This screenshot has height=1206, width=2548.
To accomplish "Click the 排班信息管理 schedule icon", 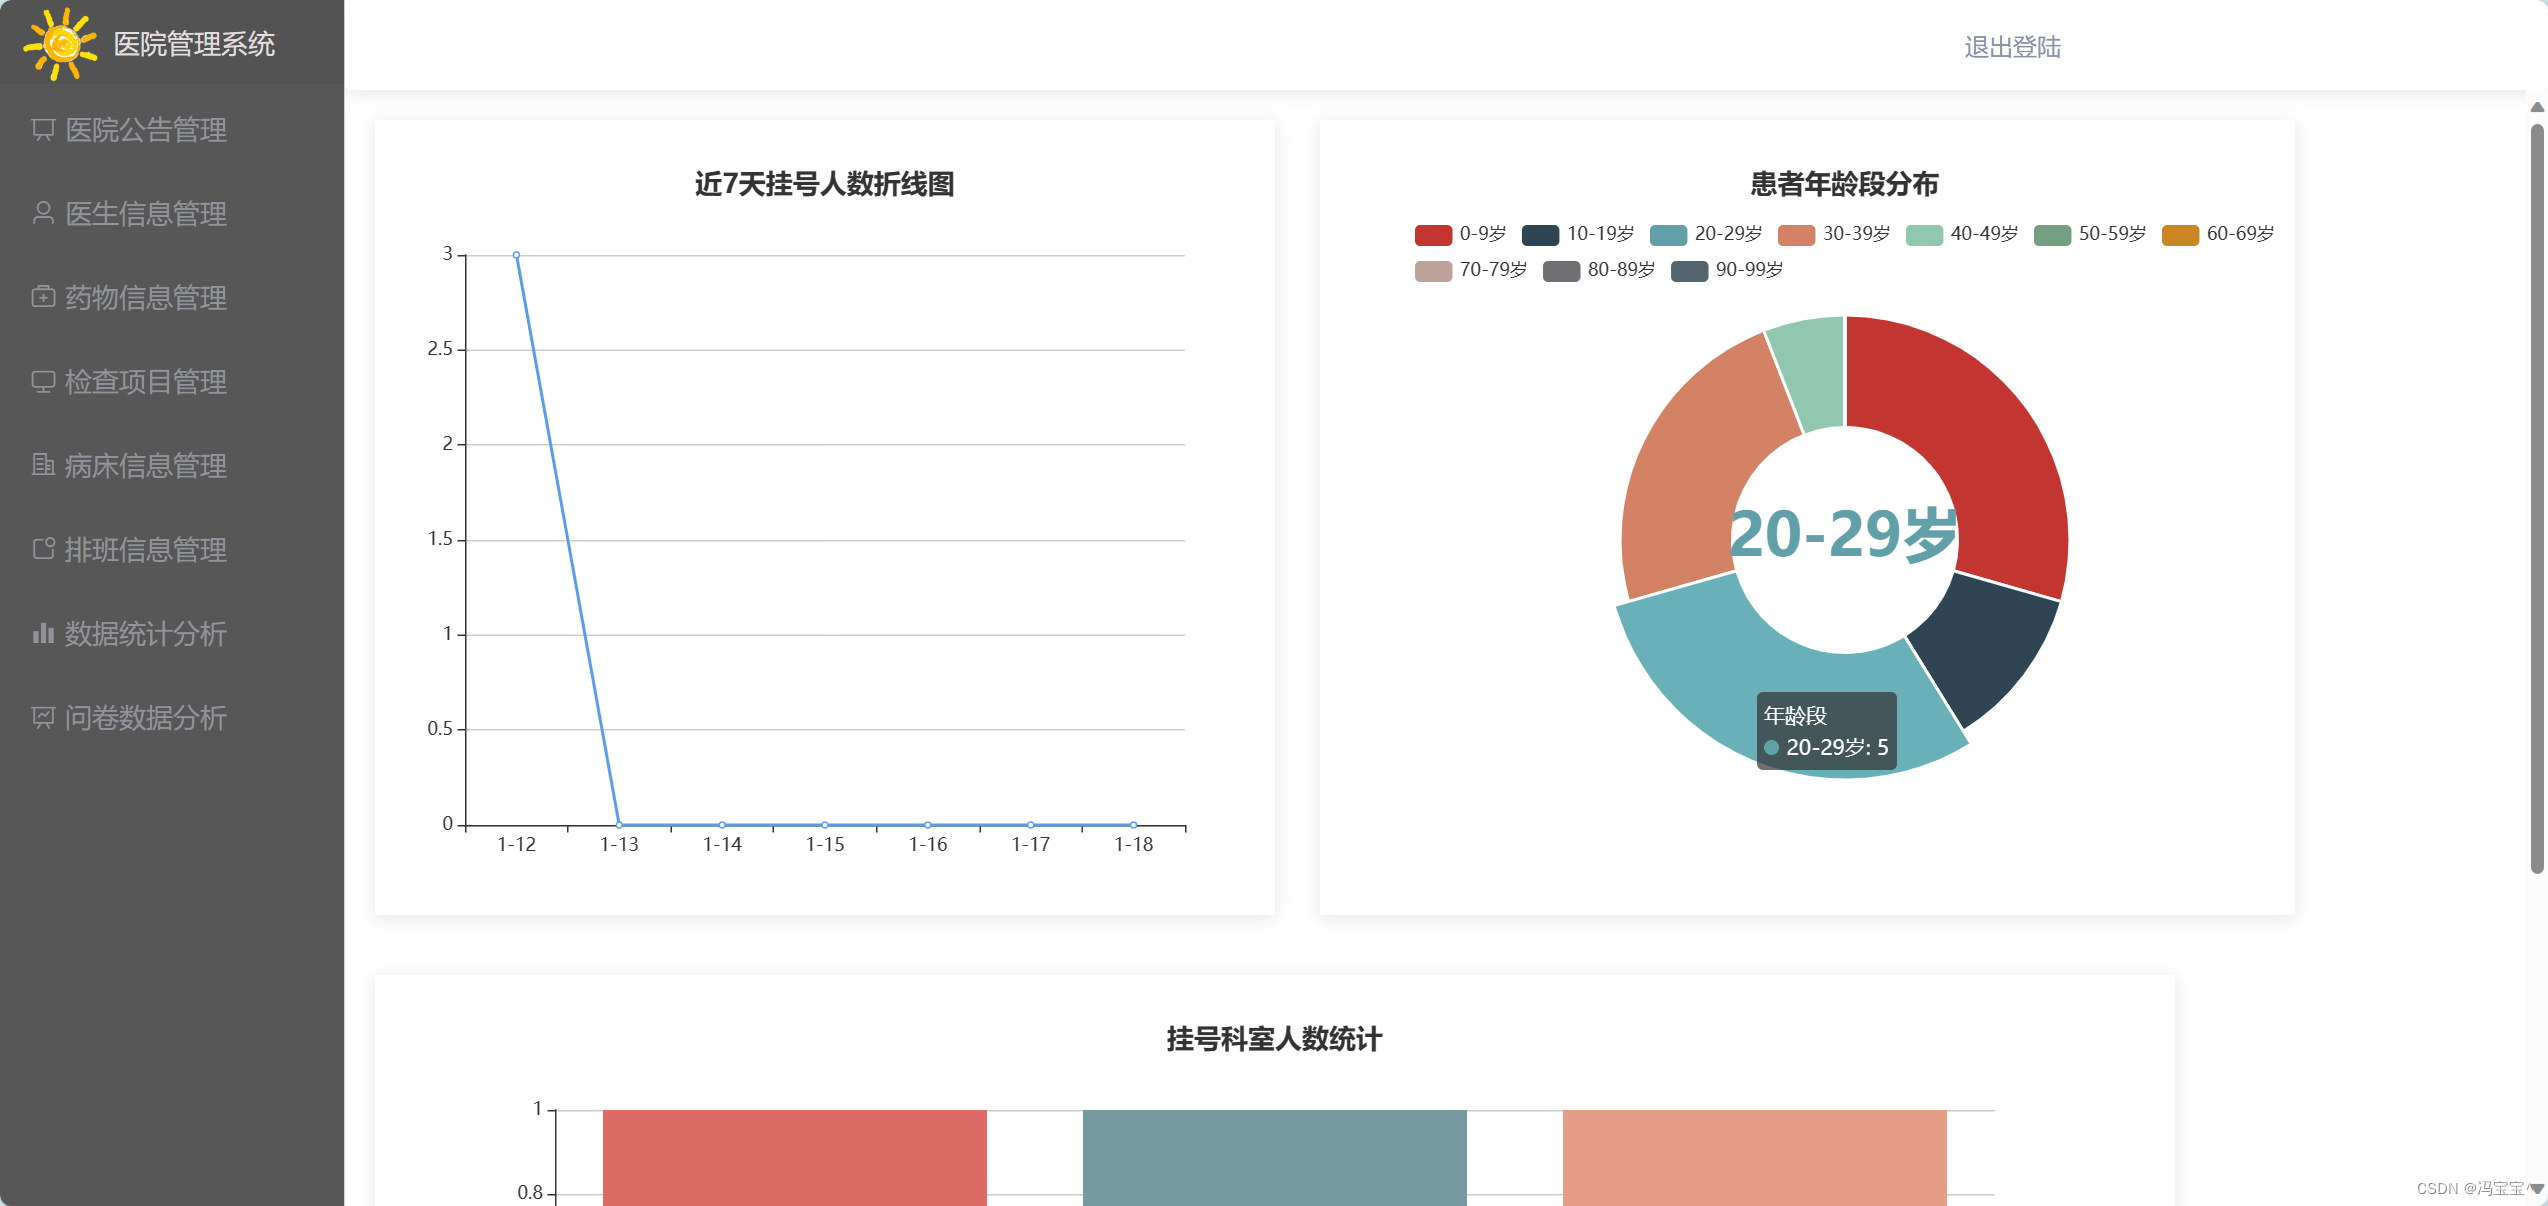I will coord(43,549).
